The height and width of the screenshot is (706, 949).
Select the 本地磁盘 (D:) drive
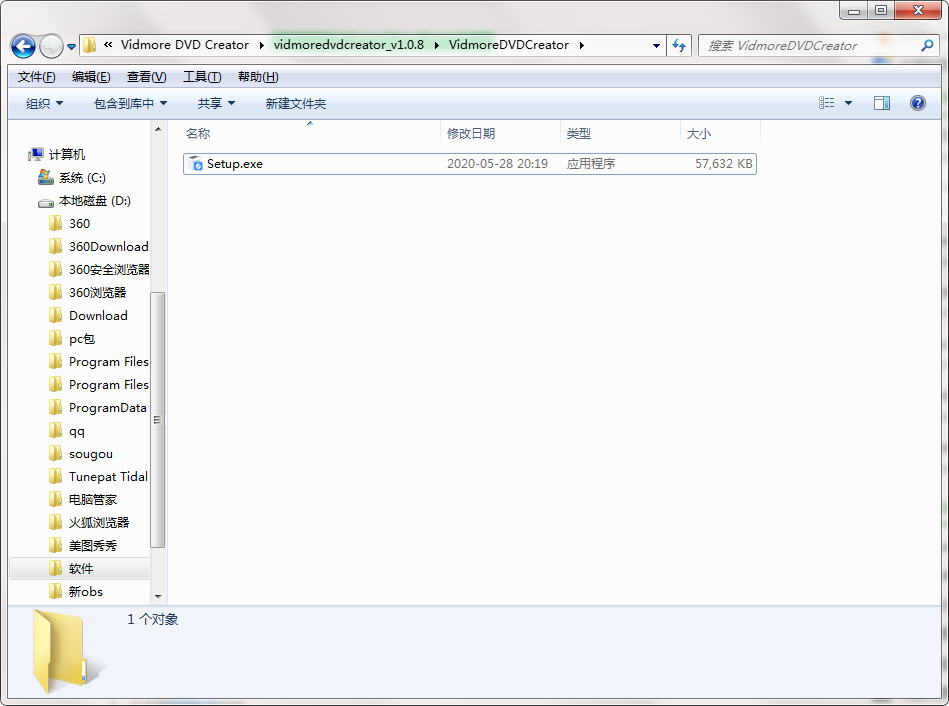pos(94,201)
